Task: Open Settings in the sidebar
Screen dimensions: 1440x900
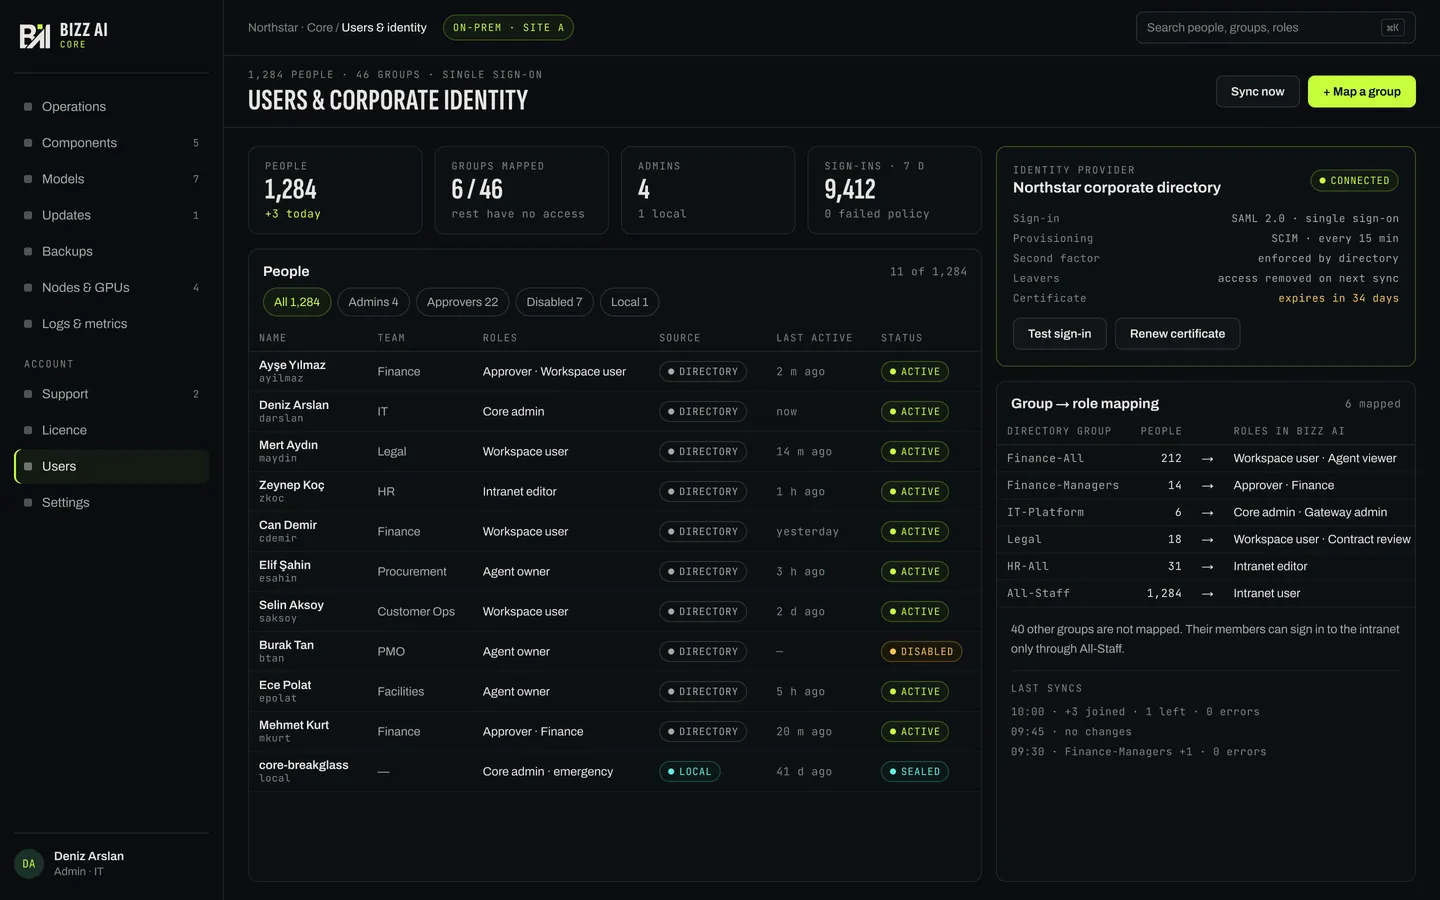Action: [112, 502]
